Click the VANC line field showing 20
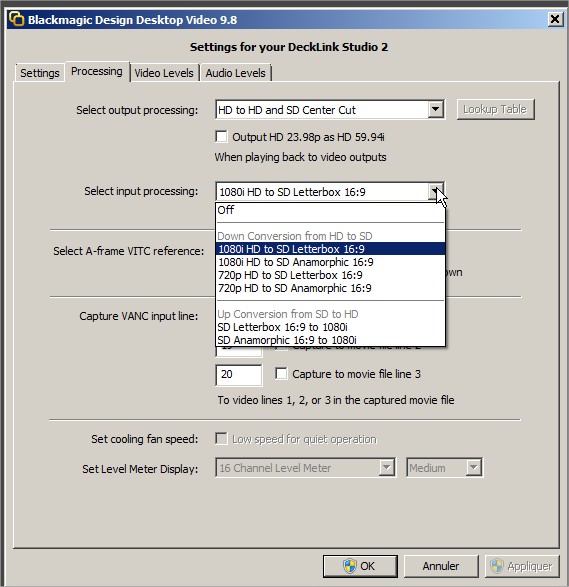The image size is (569, 587). tap(239, 375)
